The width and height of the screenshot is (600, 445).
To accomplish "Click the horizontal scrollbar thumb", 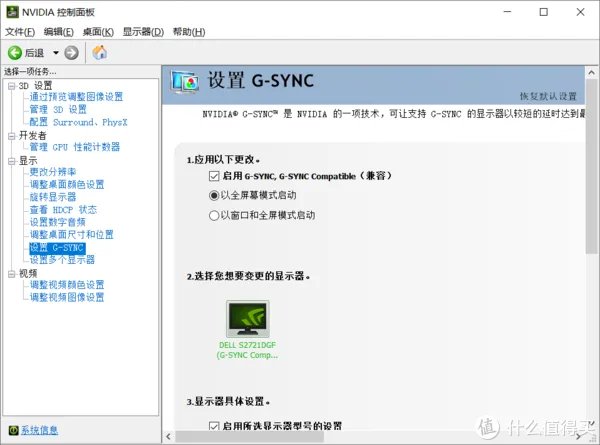I will 249,437.
